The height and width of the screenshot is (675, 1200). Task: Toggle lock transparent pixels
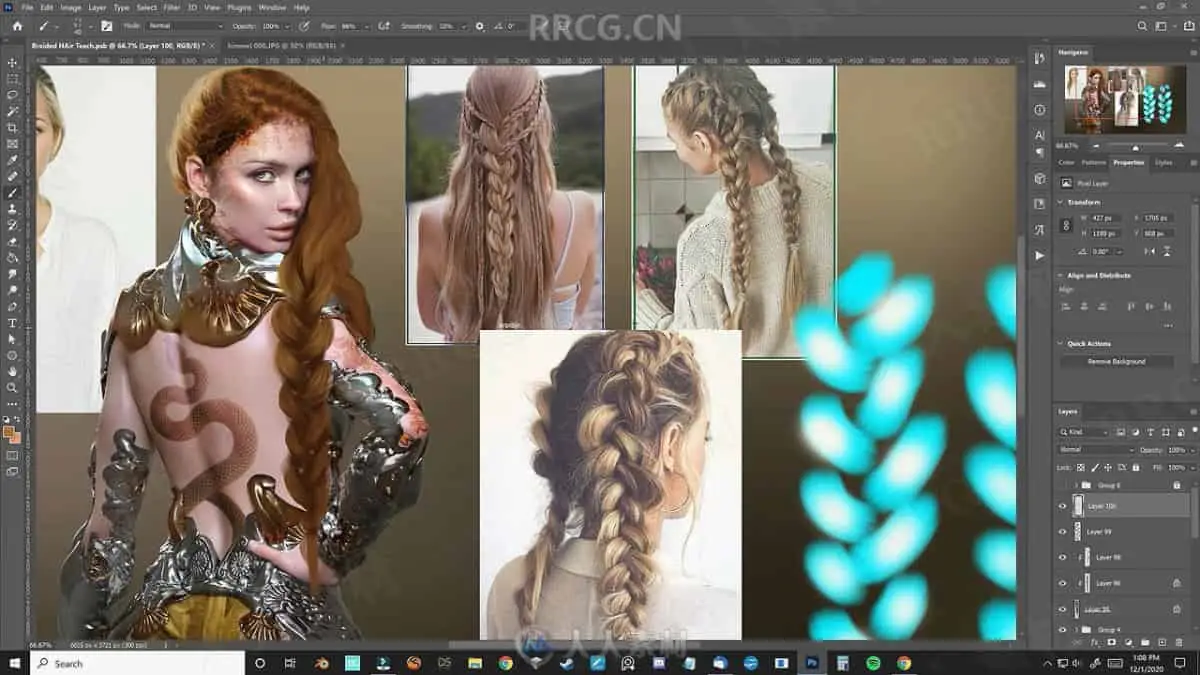click(x=1079, y=467)
